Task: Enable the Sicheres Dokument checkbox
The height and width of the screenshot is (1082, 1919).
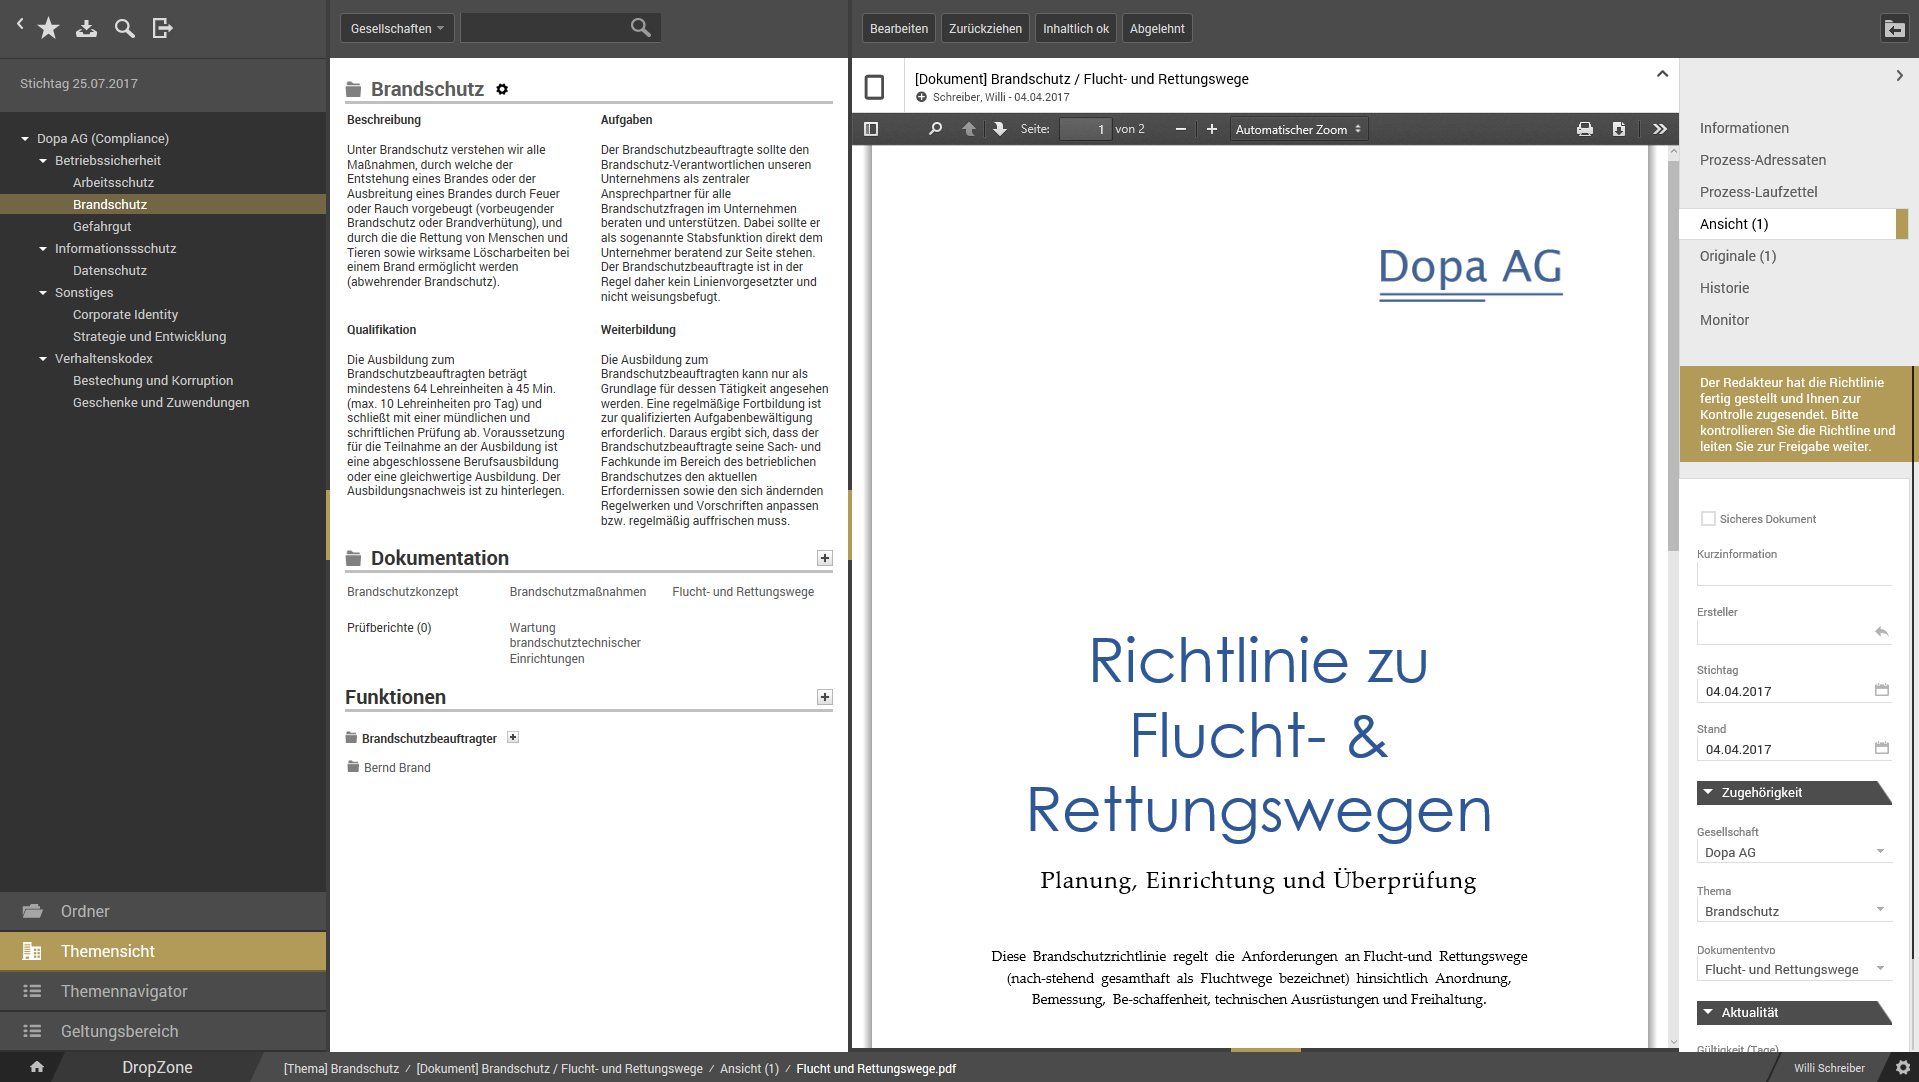Action: click(1708, 518)
